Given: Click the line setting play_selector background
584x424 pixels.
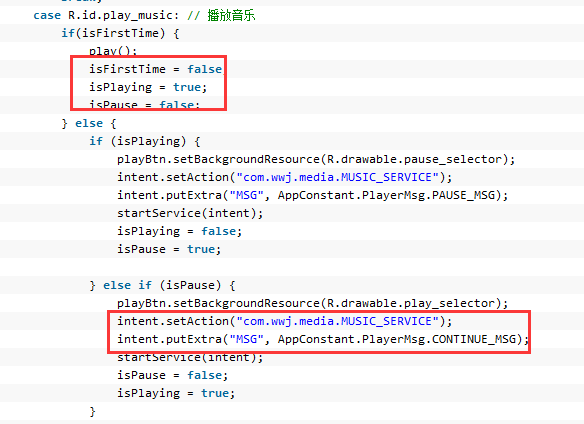Looking at the screenshot, I should pyautogui.click(x=312, y=303).
